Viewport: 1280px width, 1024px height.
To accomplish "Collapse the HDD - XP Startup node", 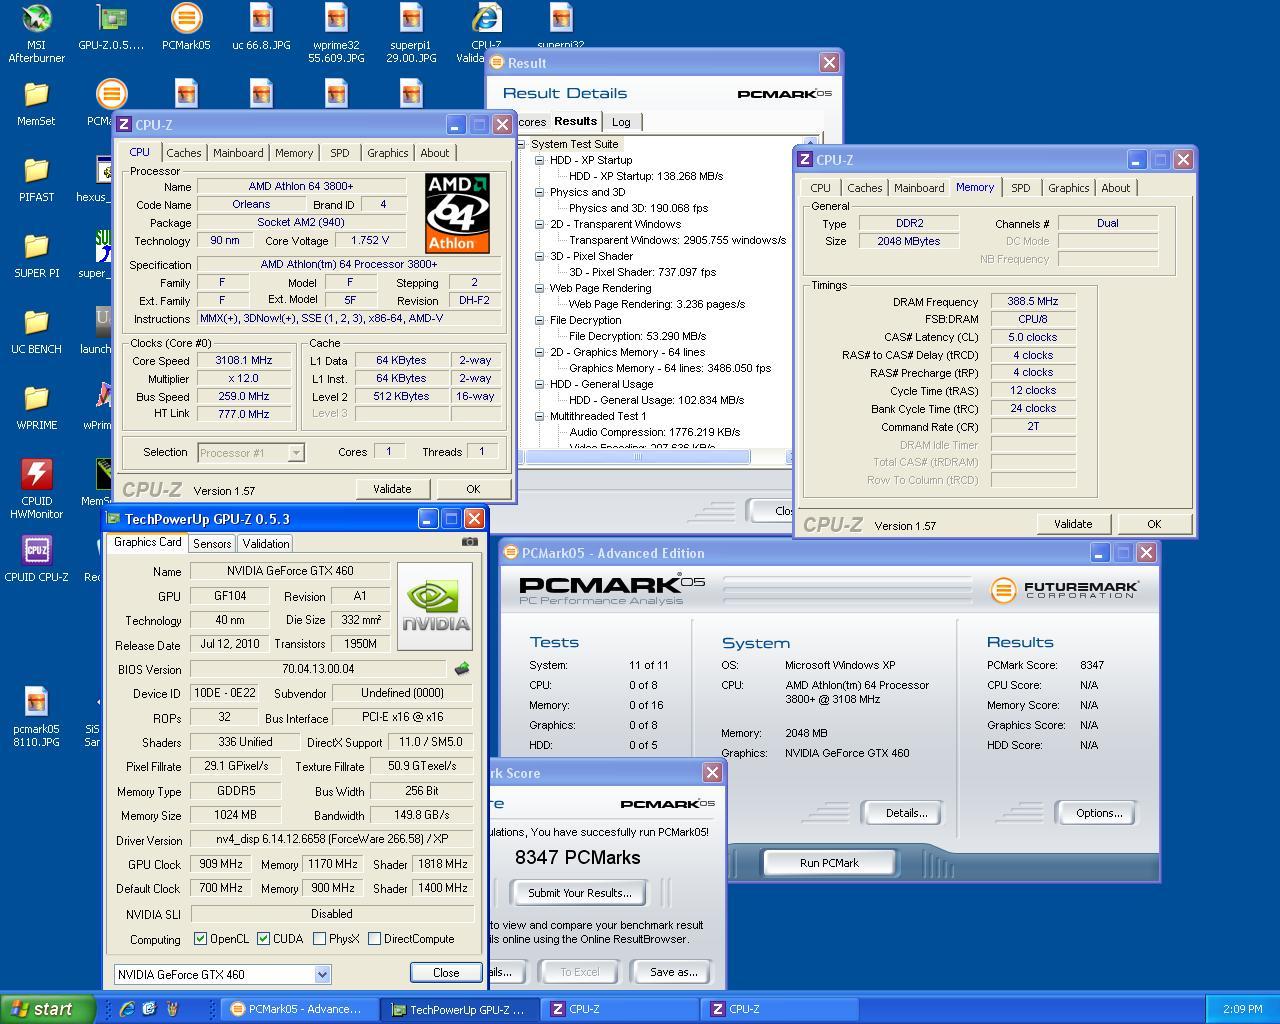I will (x=539, y=160).
